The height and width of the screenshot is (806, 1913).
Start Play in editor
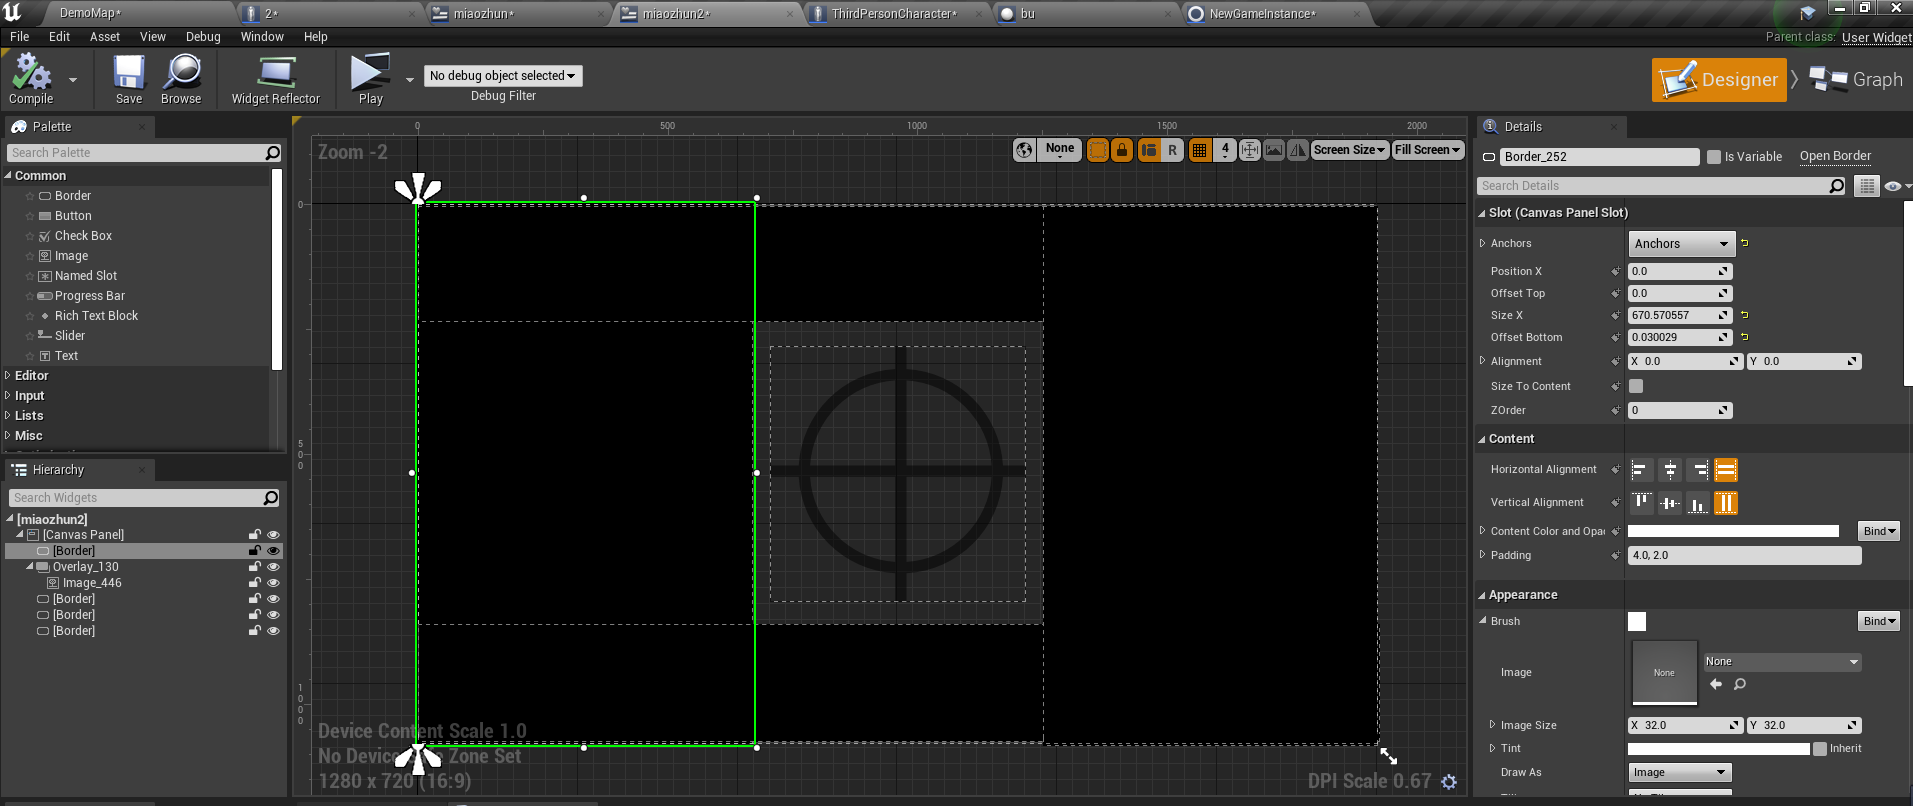tap(370, 79)
